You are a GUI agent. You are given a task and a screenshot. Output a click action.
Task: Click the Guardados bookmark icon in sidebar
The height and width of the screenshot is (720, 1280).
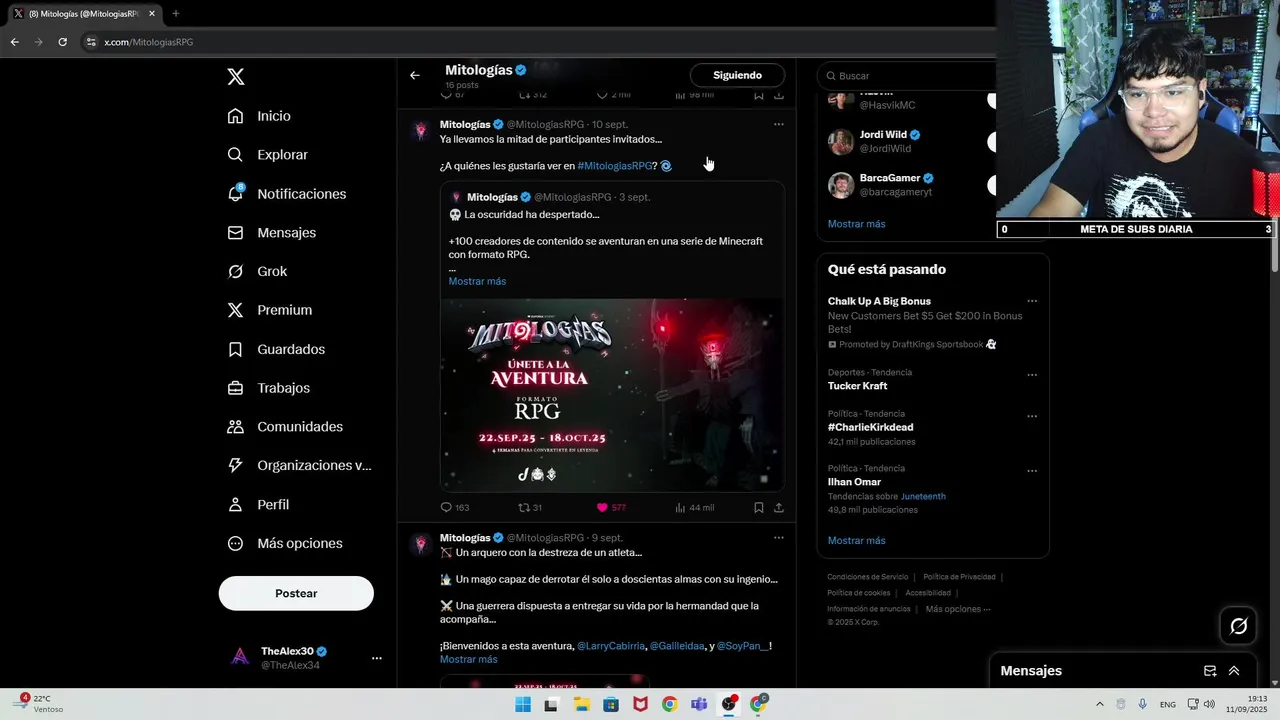[x=235, y=349]
